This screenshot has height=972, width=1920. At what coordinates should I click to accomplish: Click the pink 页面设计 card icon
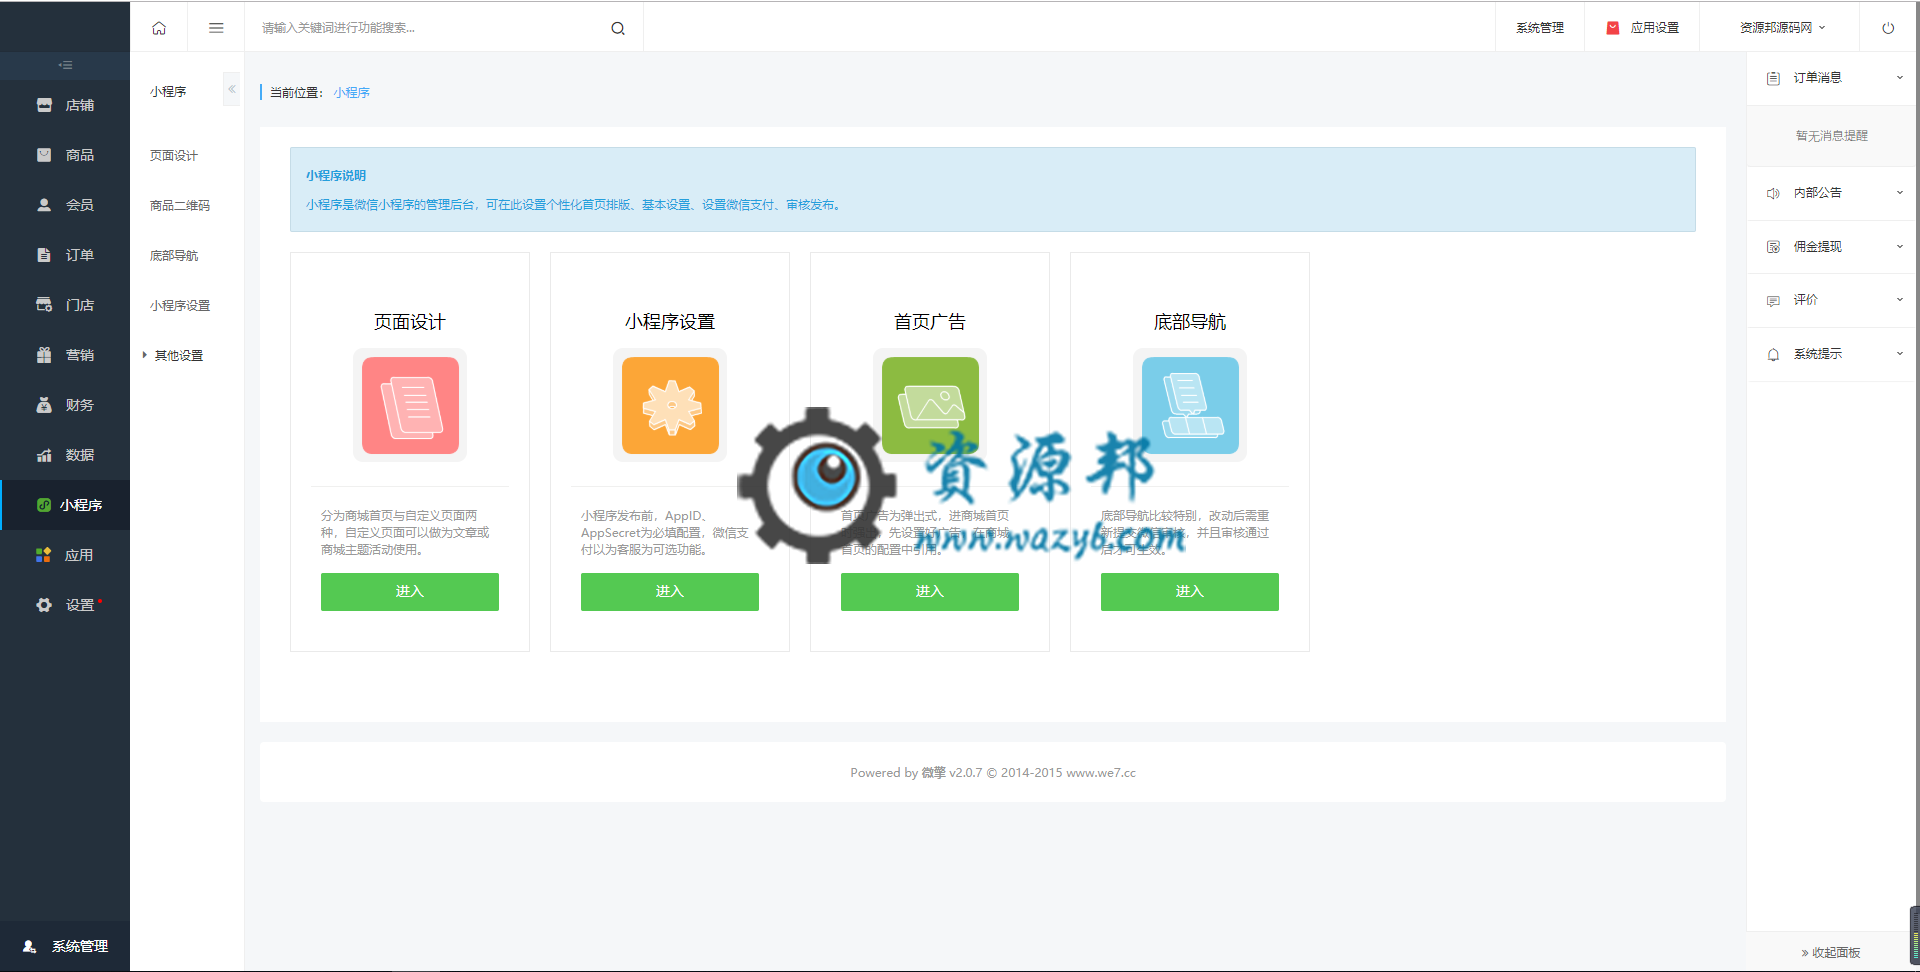tap(410, 405)
